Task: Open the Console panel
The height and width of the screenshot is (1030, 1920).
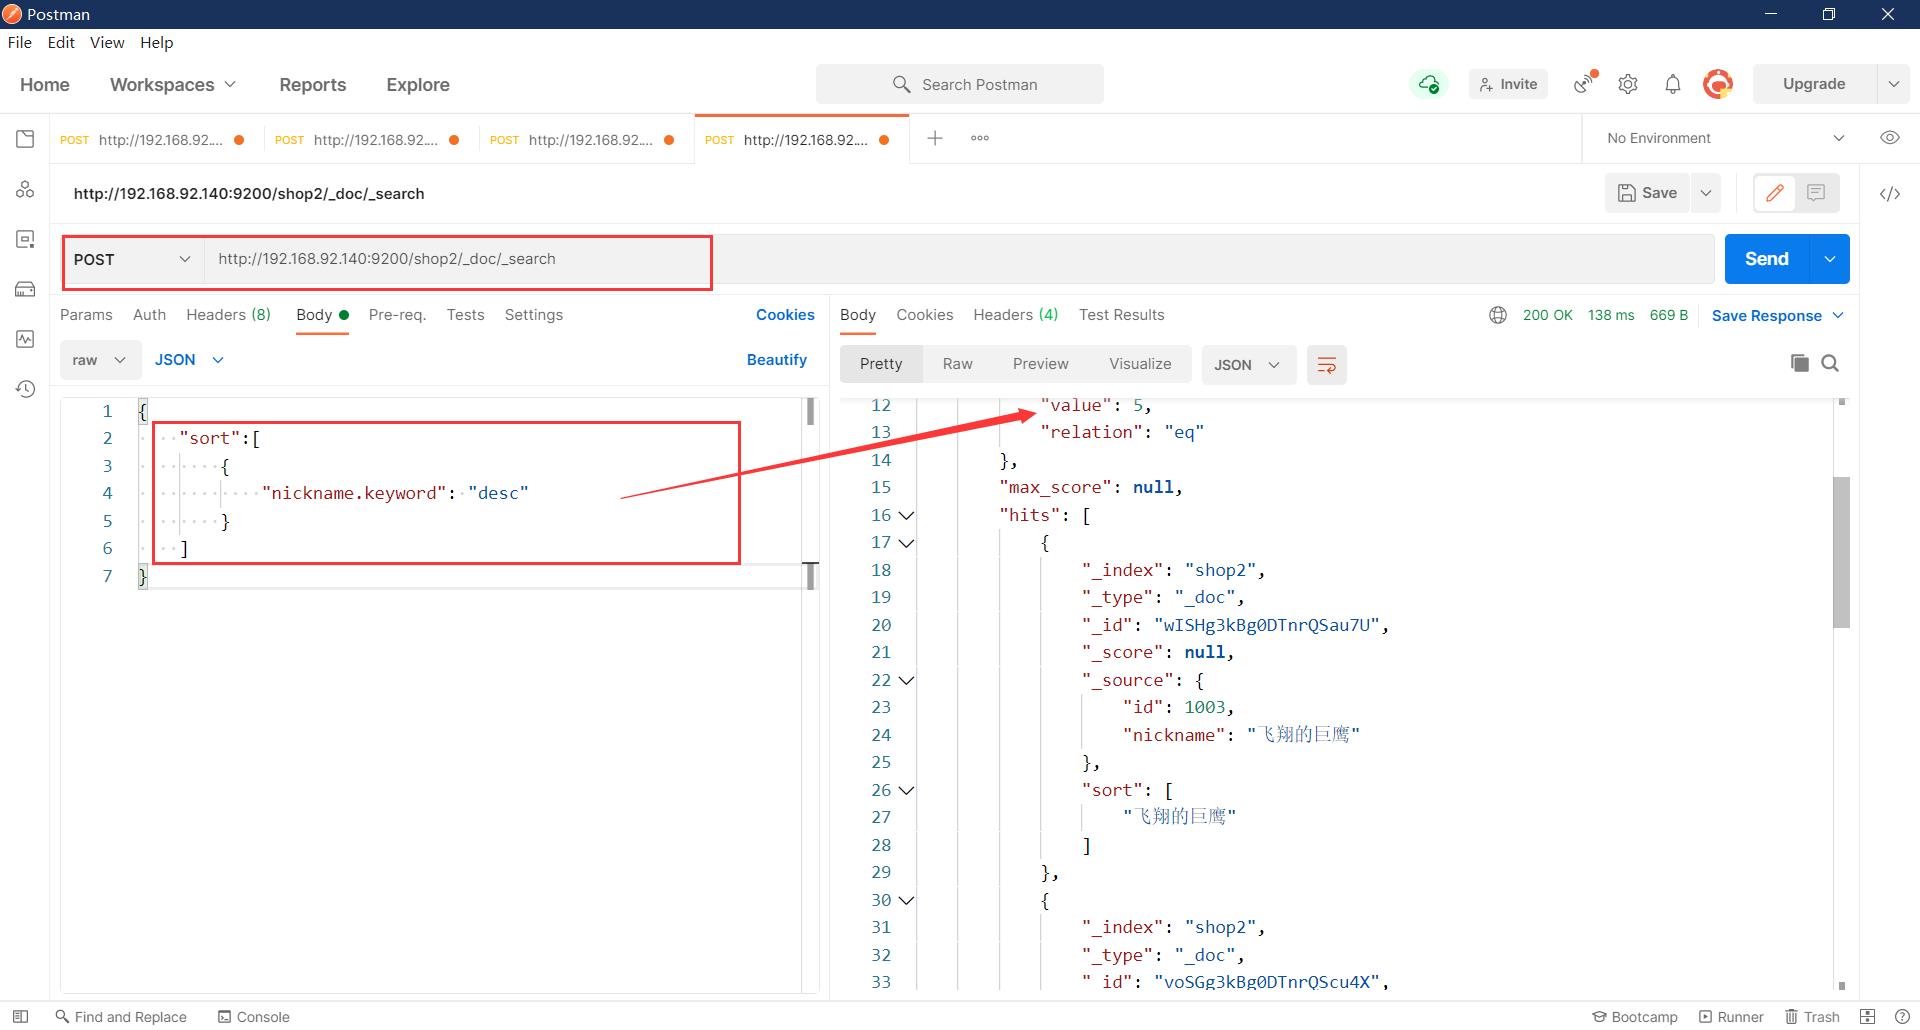Action: [254, 1017]
